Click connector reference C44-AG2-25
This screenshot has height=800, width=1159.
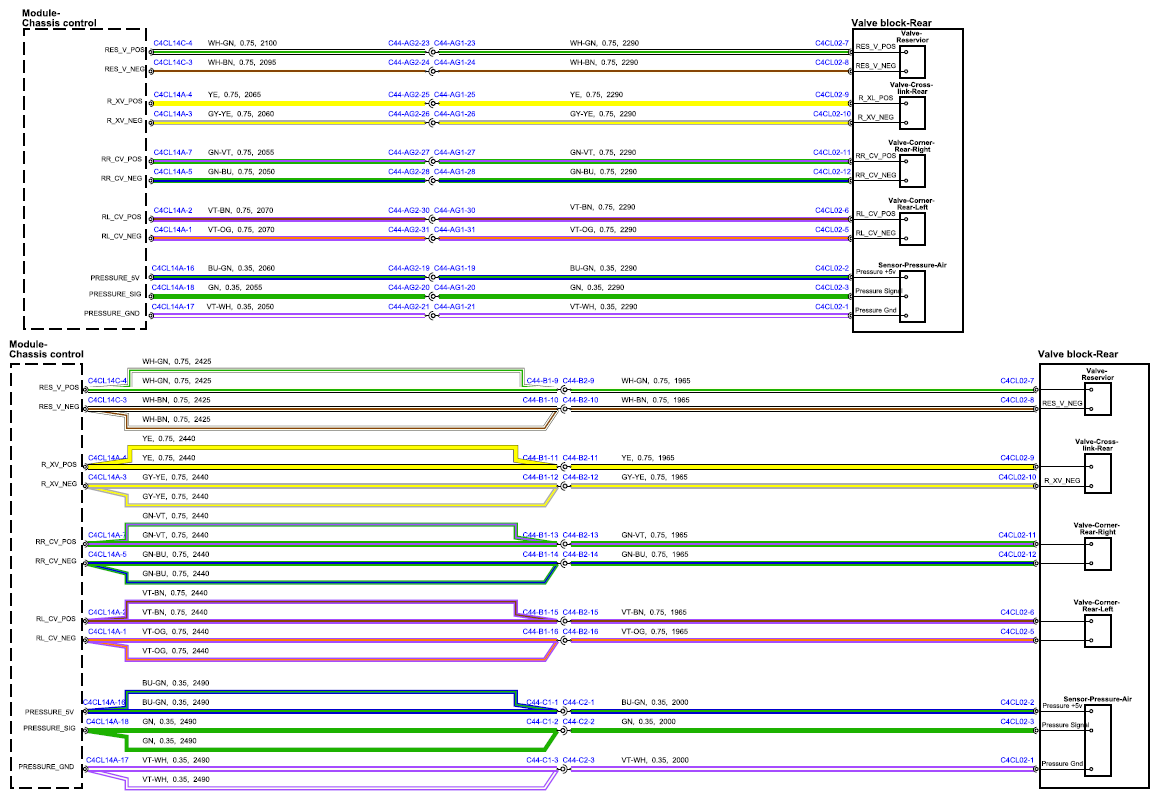pos(409,95)
